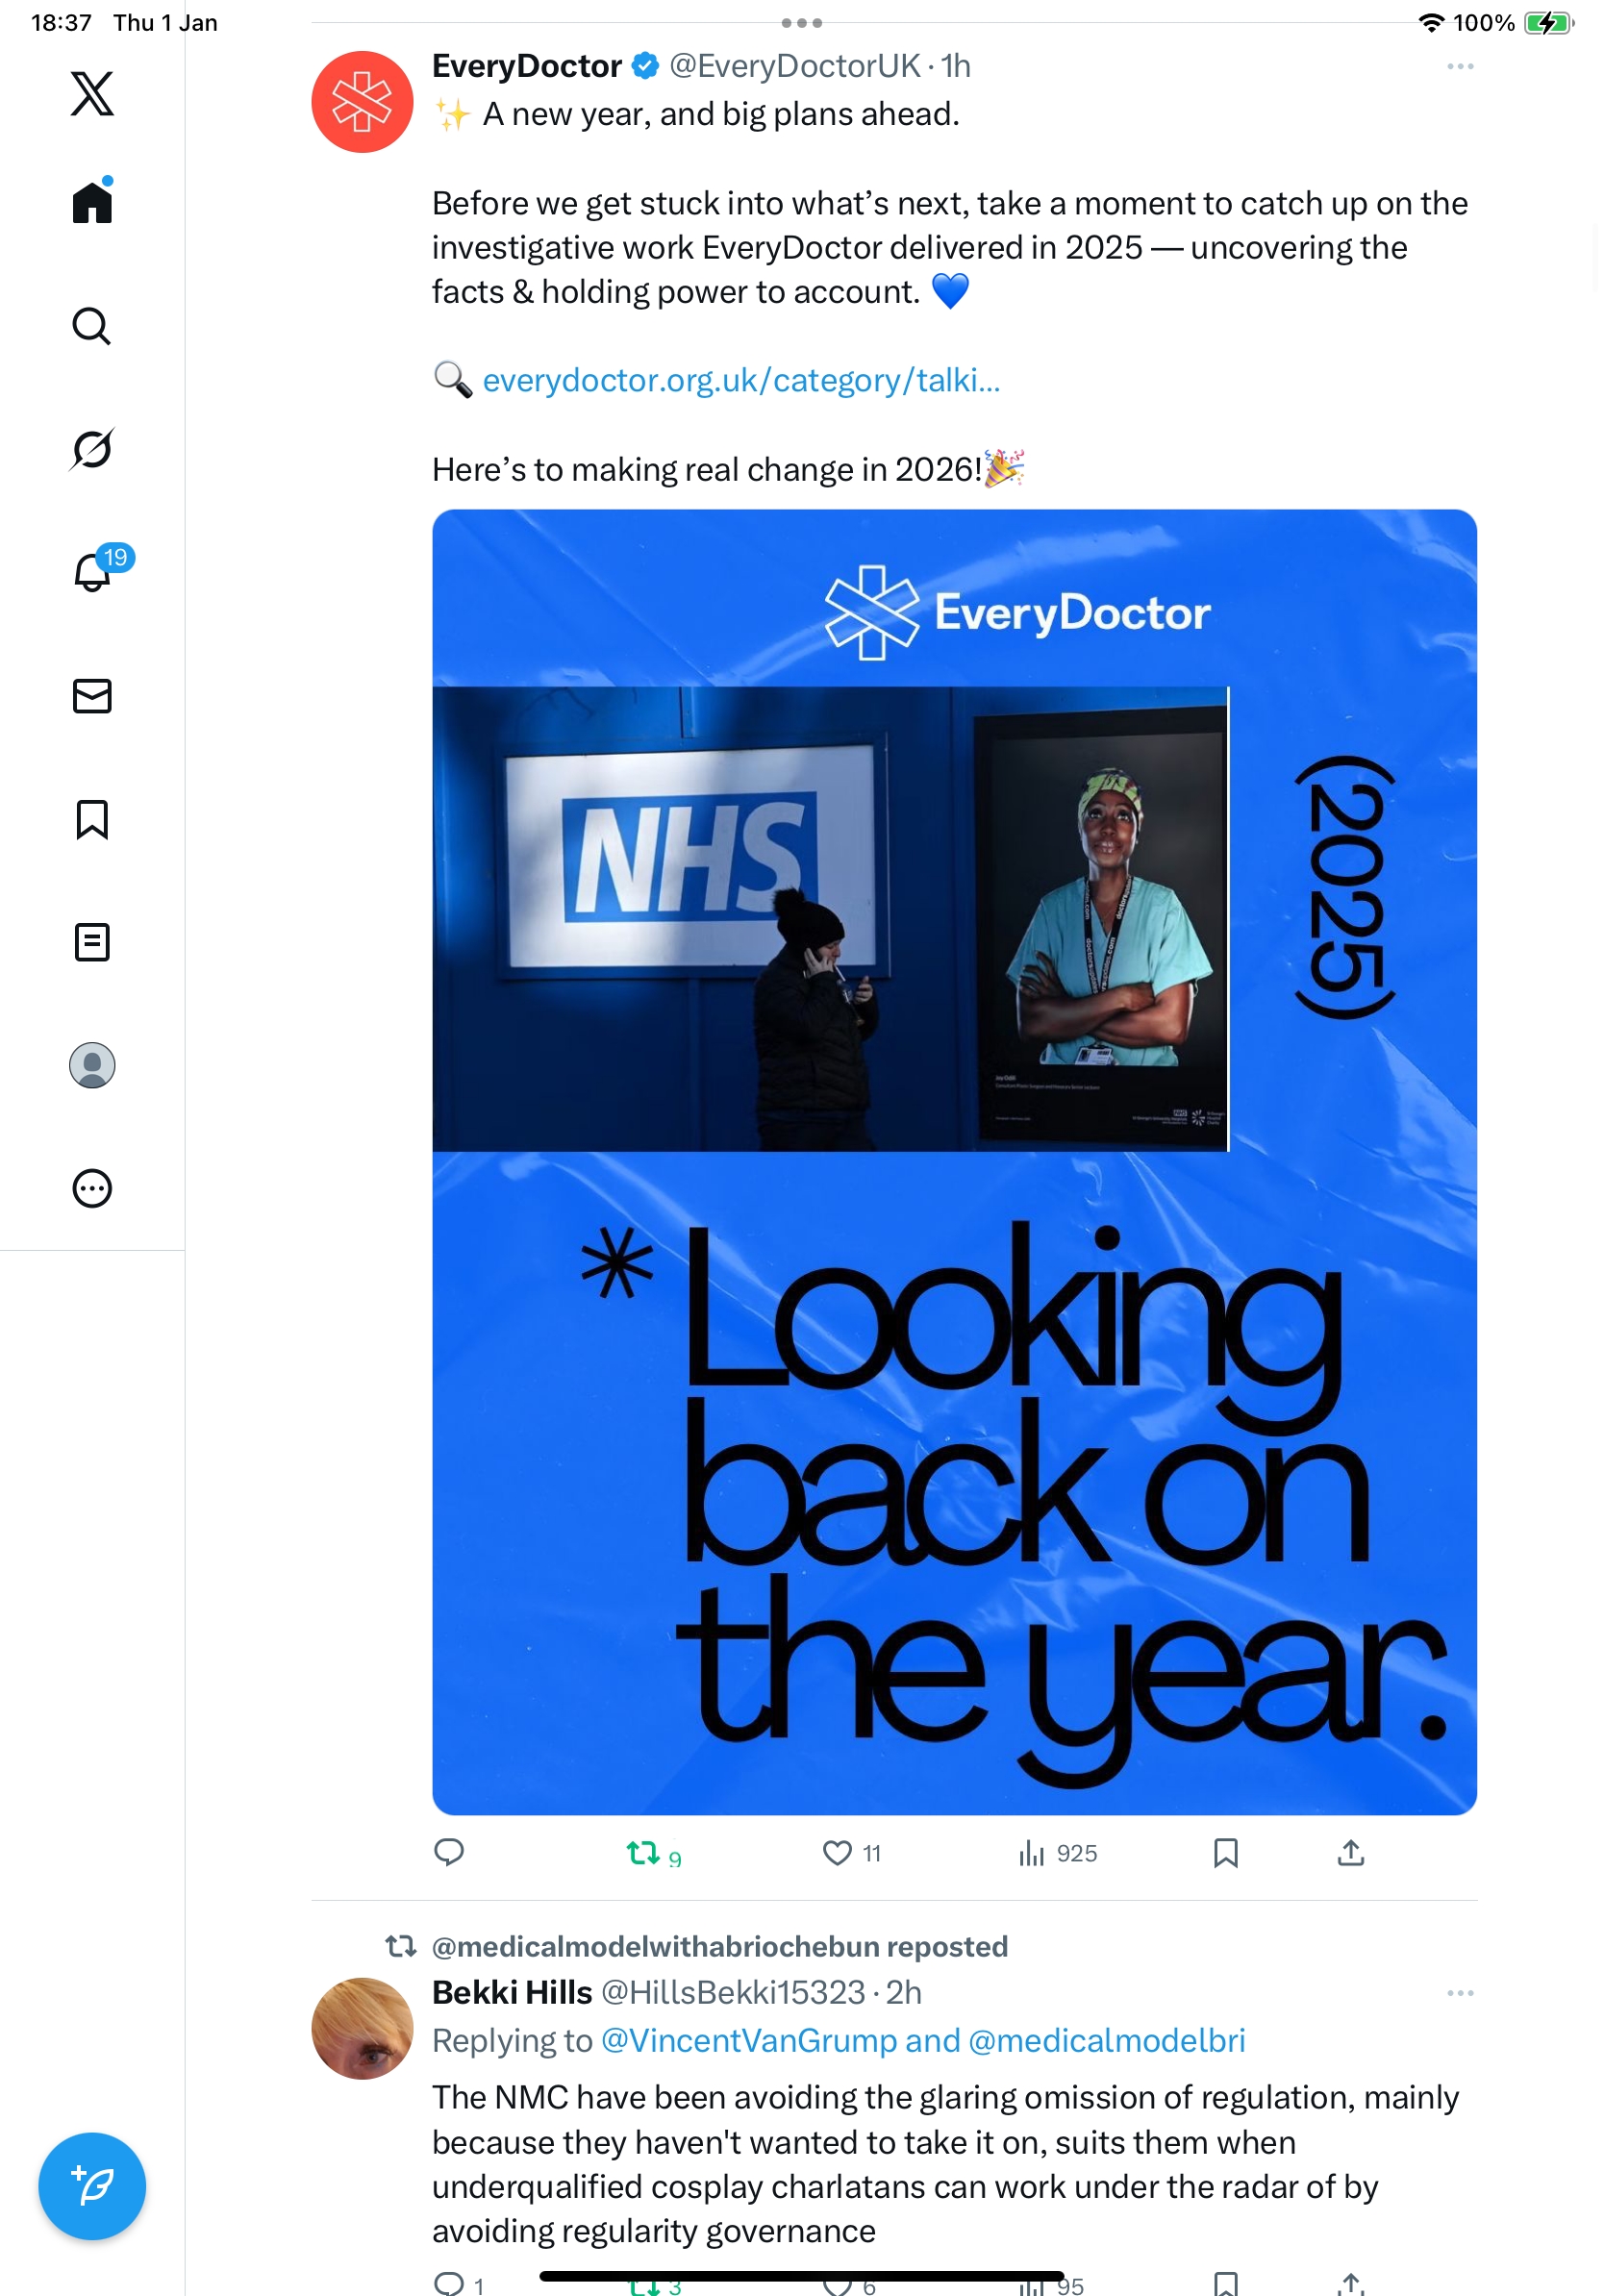Expand the More circle menu in sidebar
The image size is (1604, 2296).
pos(92,1188)
